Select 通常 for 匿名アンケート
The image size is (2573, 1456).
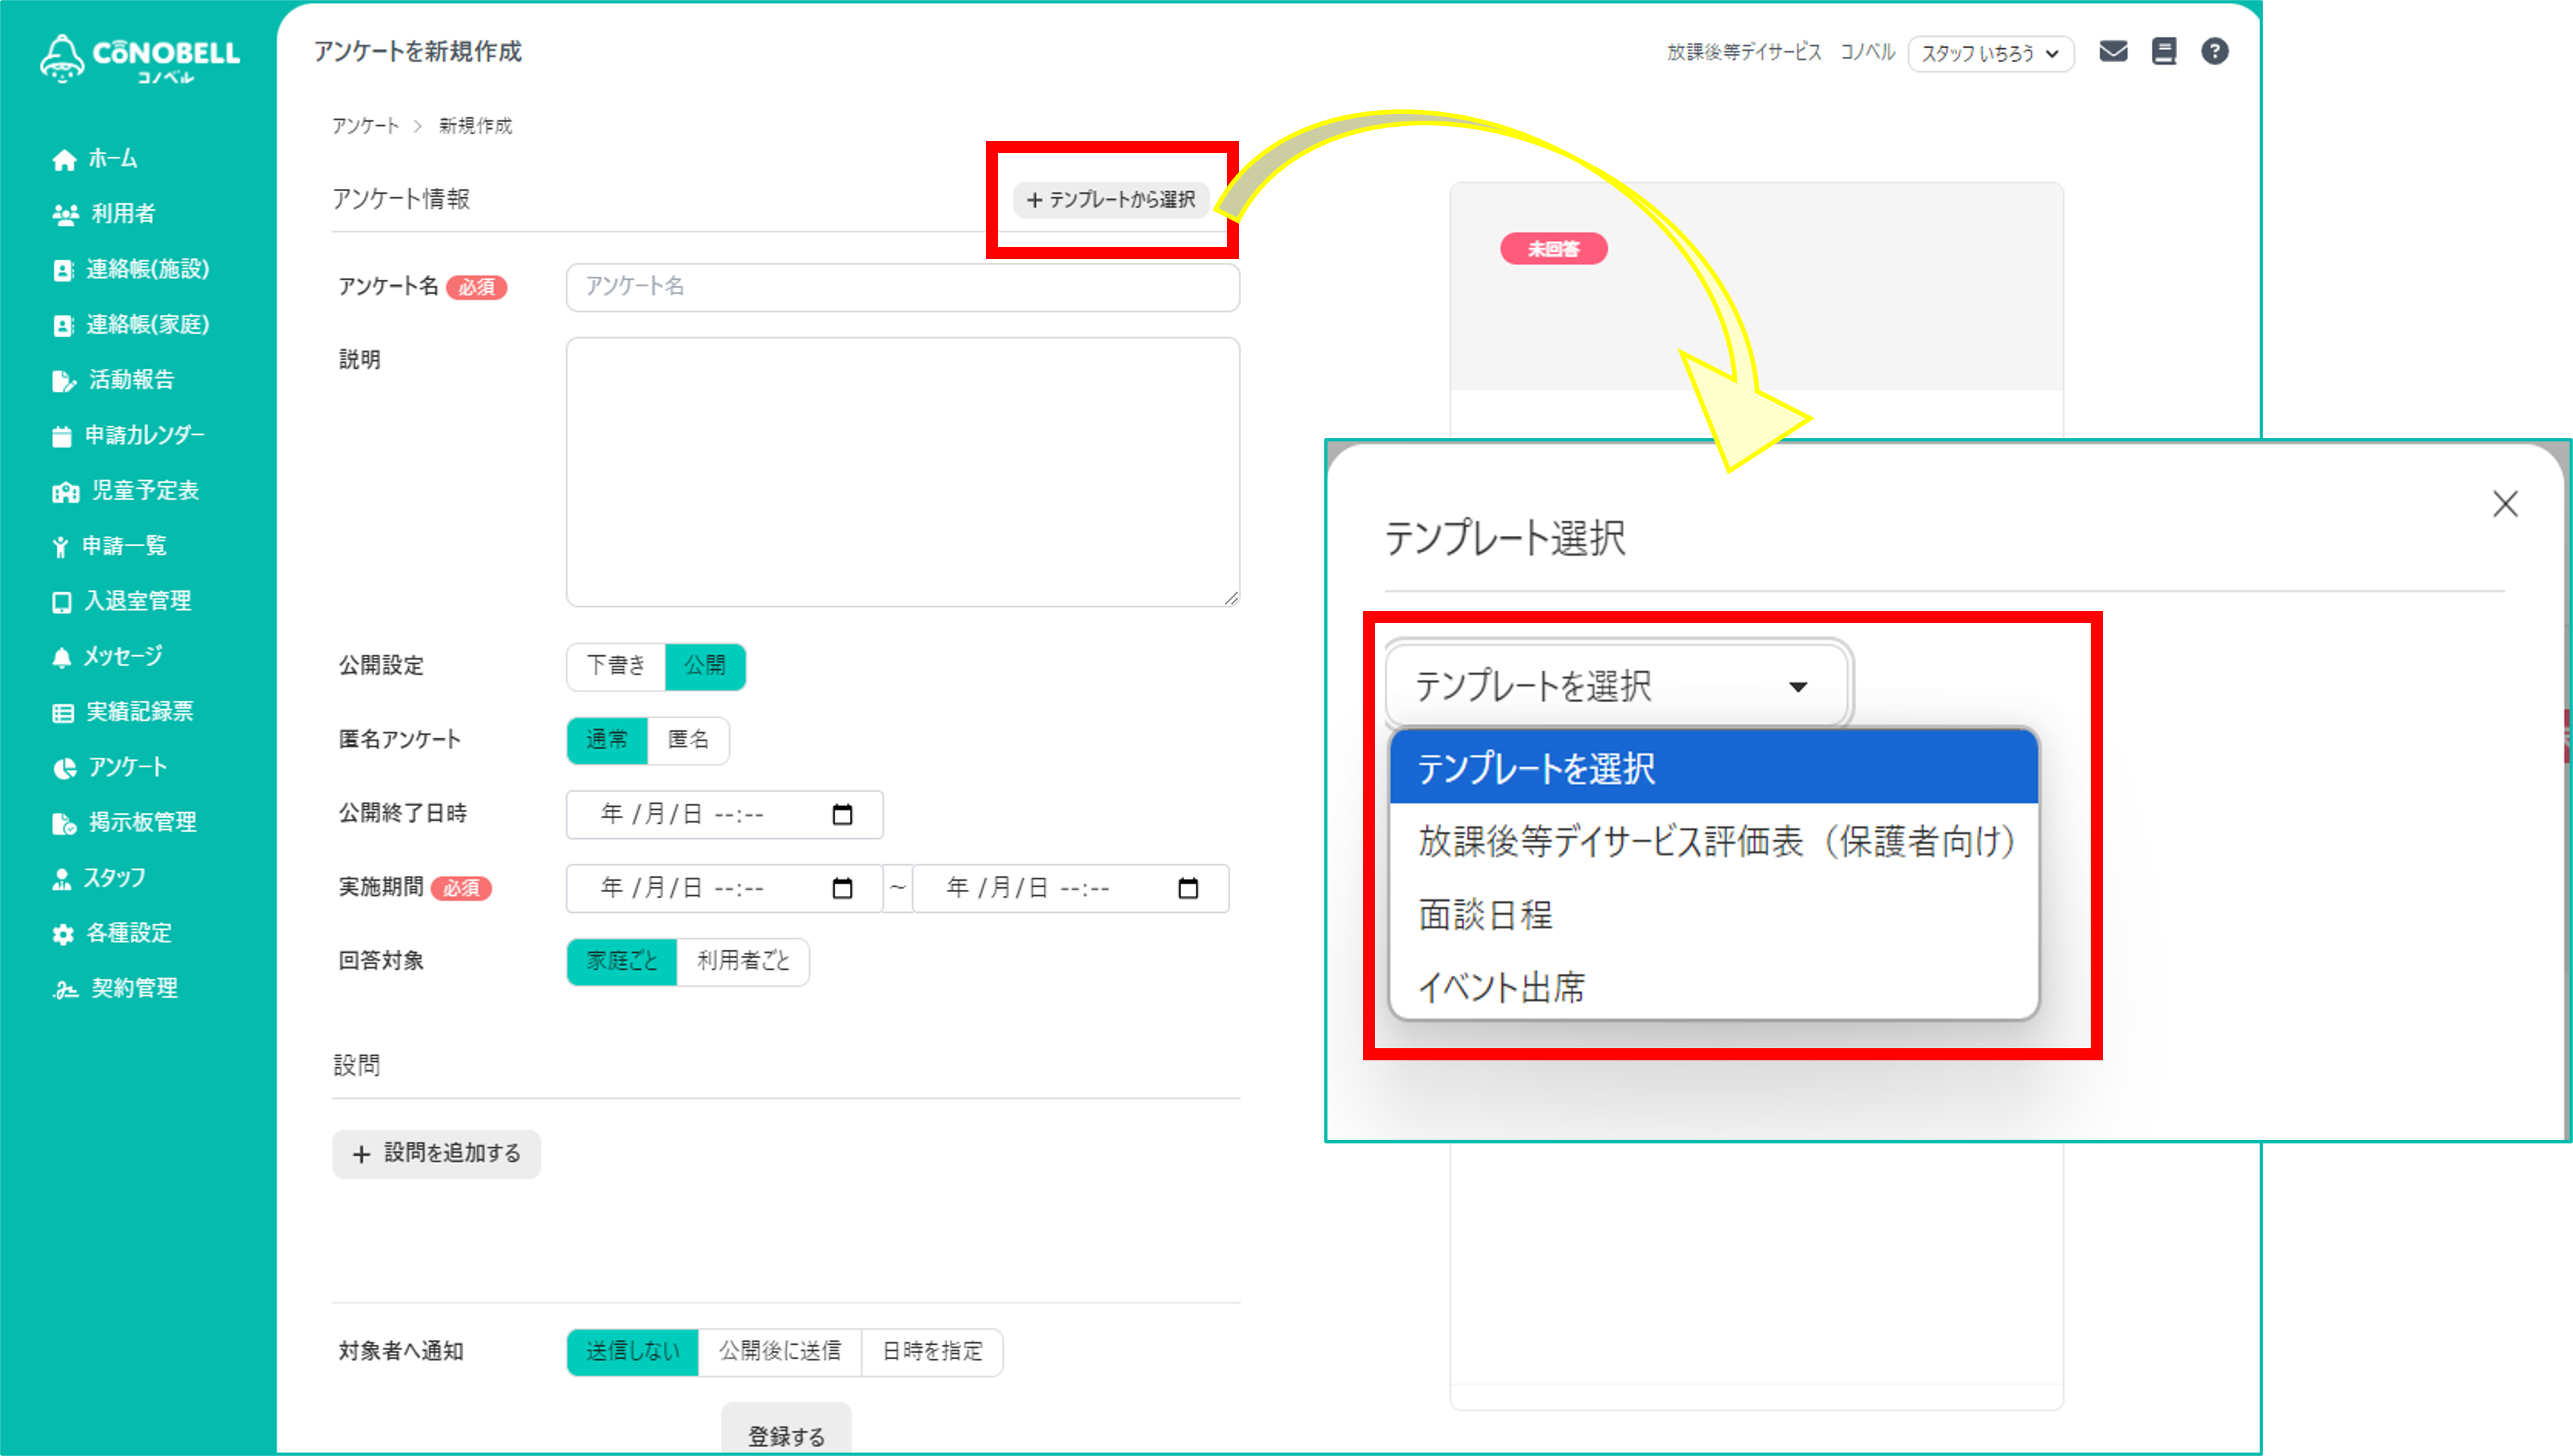coord(607,740)
